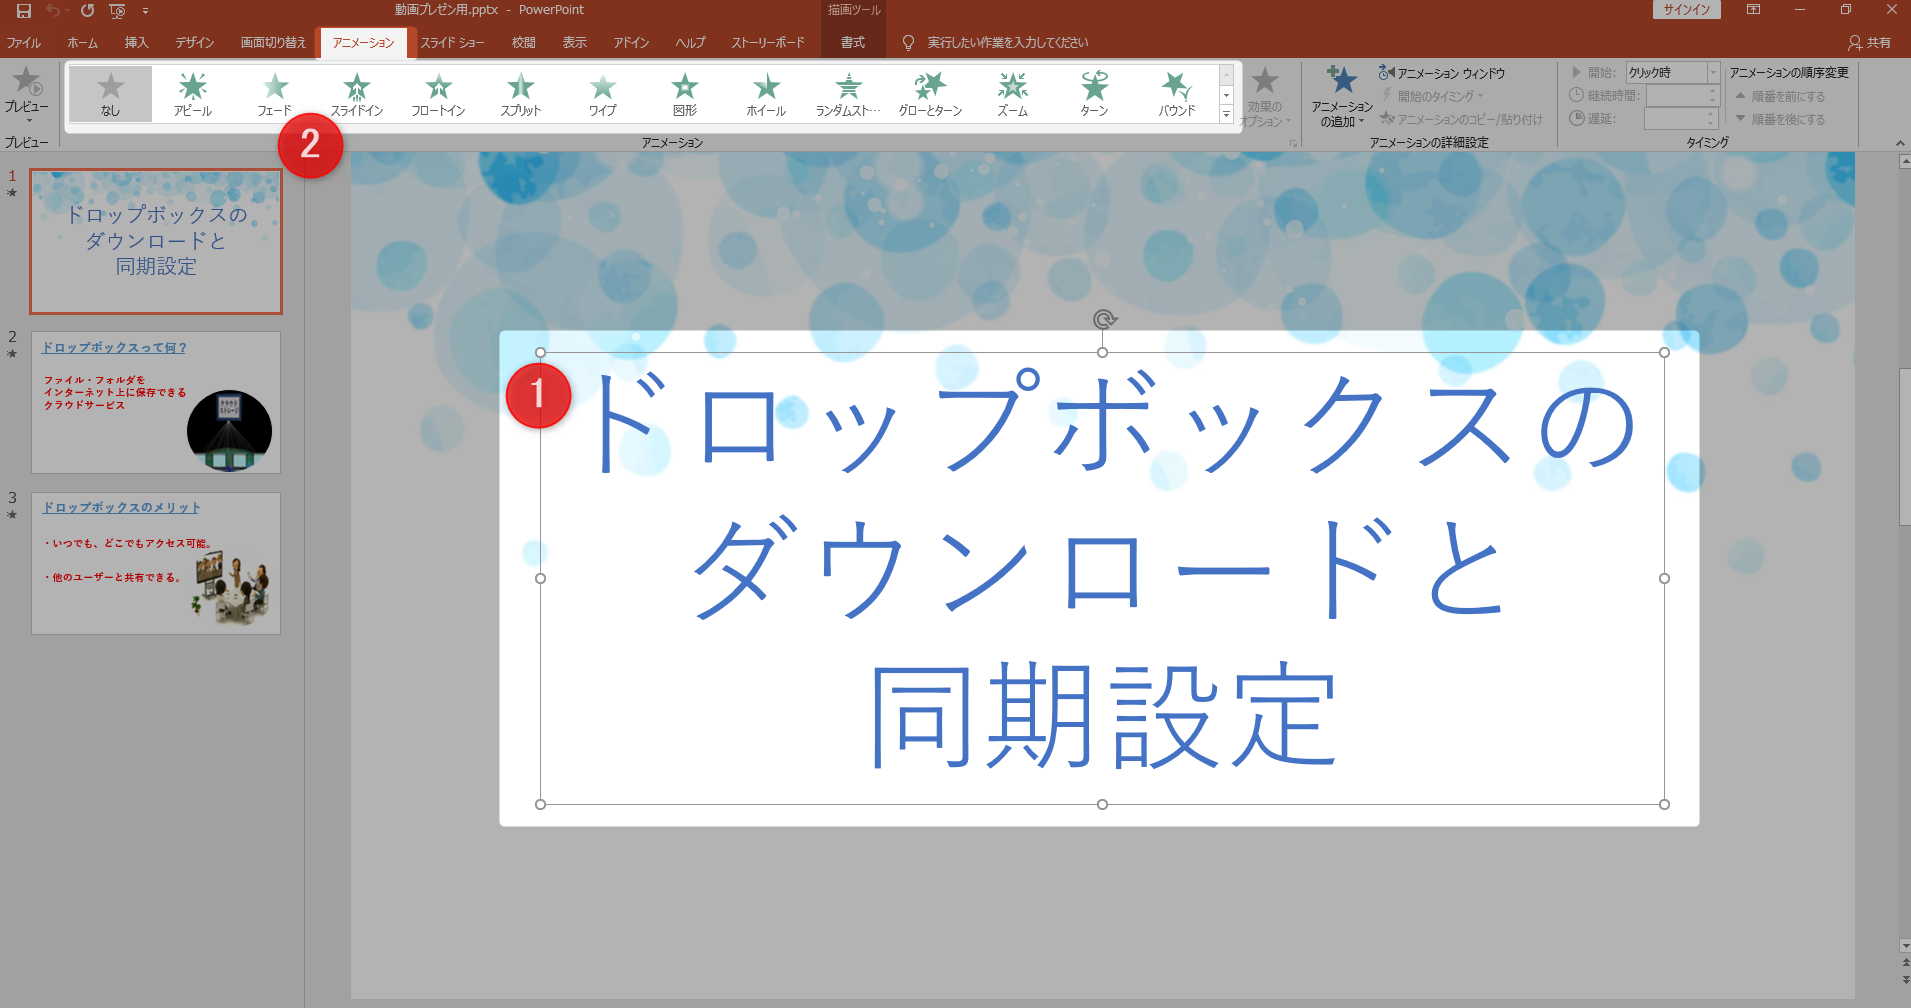Image resolution: width=1911 pixels, height=1008 pixels.
Task: Click アニメーションのコピー/貼り付け painter
Action: pyautogui.click(x=1461, y=119)
